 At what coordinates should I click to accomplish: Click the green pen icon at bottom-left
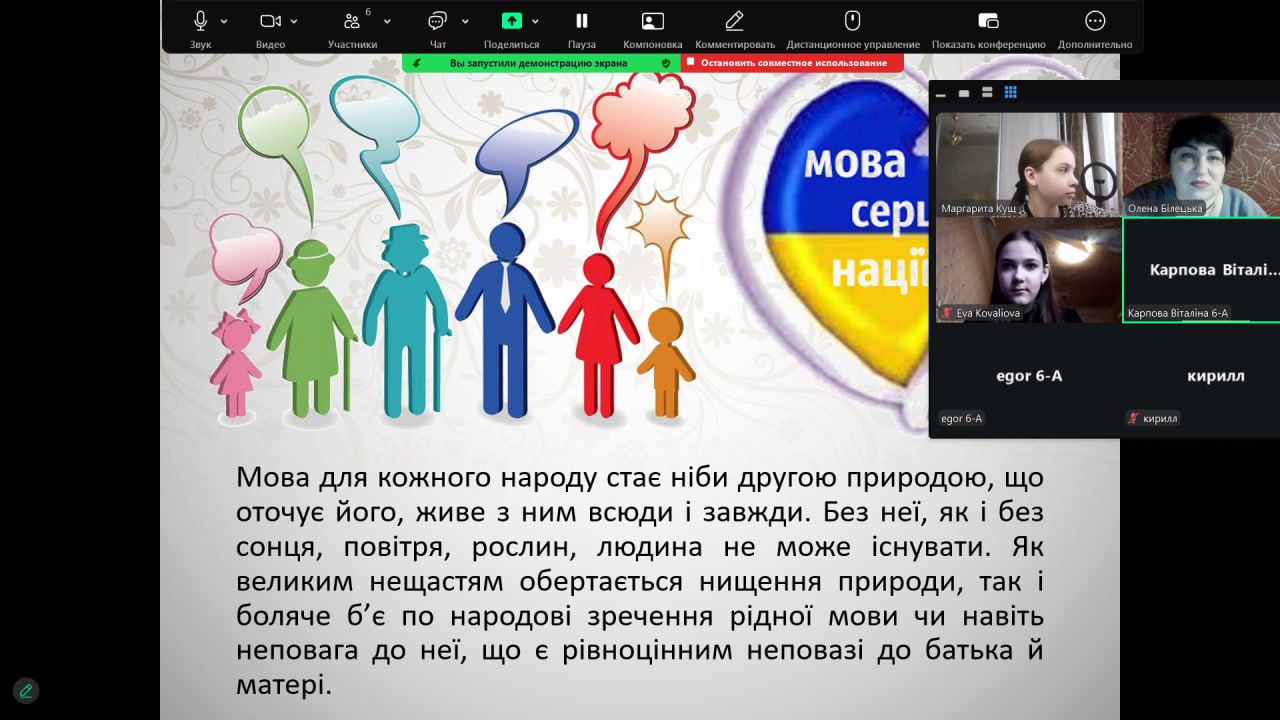[x=26, y=690]
